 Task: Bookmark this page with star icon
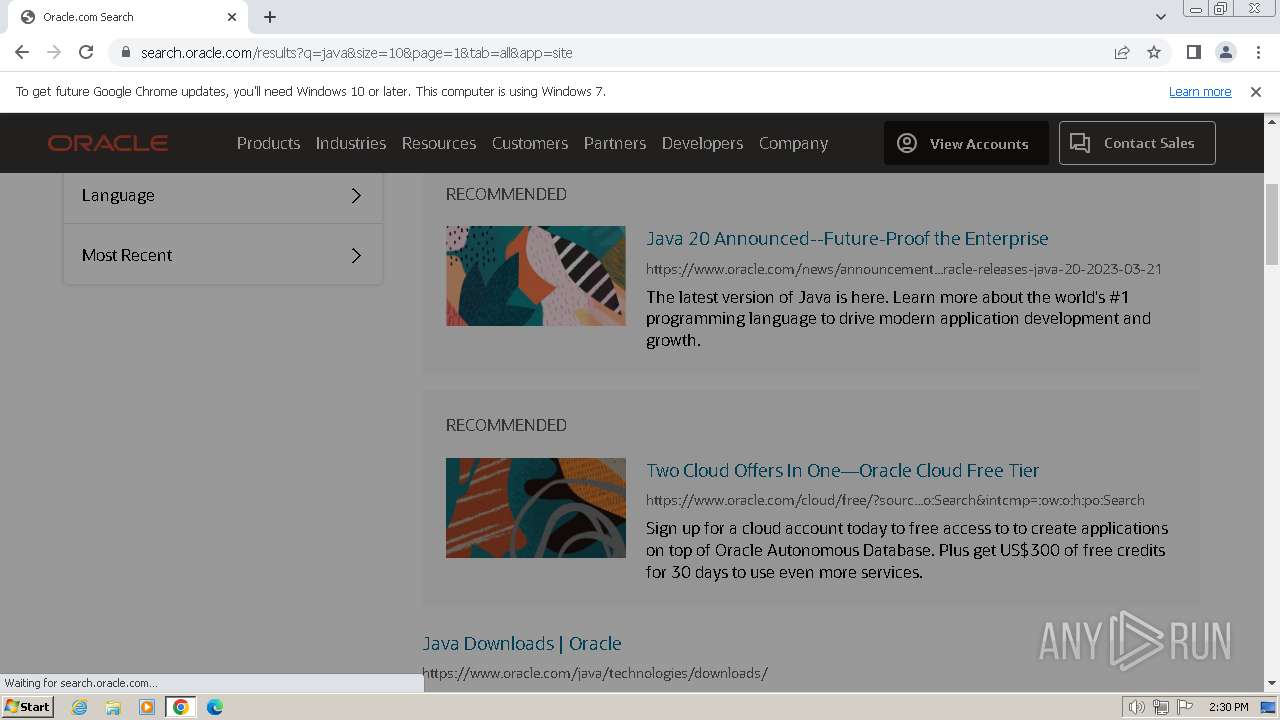tap(1154, 52)
